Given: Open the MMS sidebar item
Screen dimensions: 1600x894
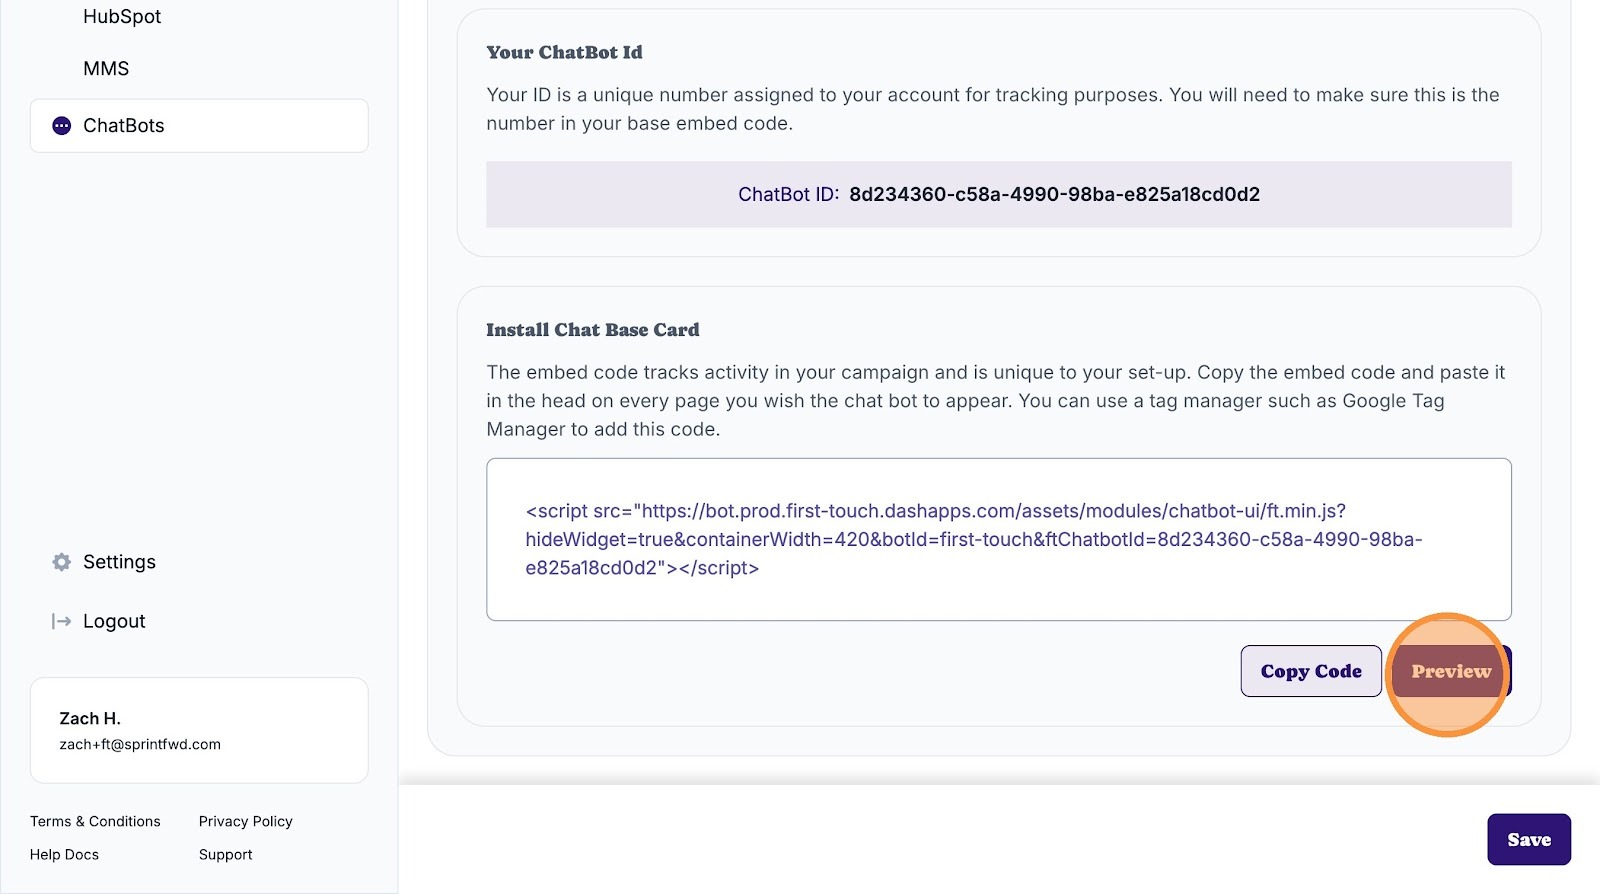Looking at the screenshot, I should coord(106,69).
